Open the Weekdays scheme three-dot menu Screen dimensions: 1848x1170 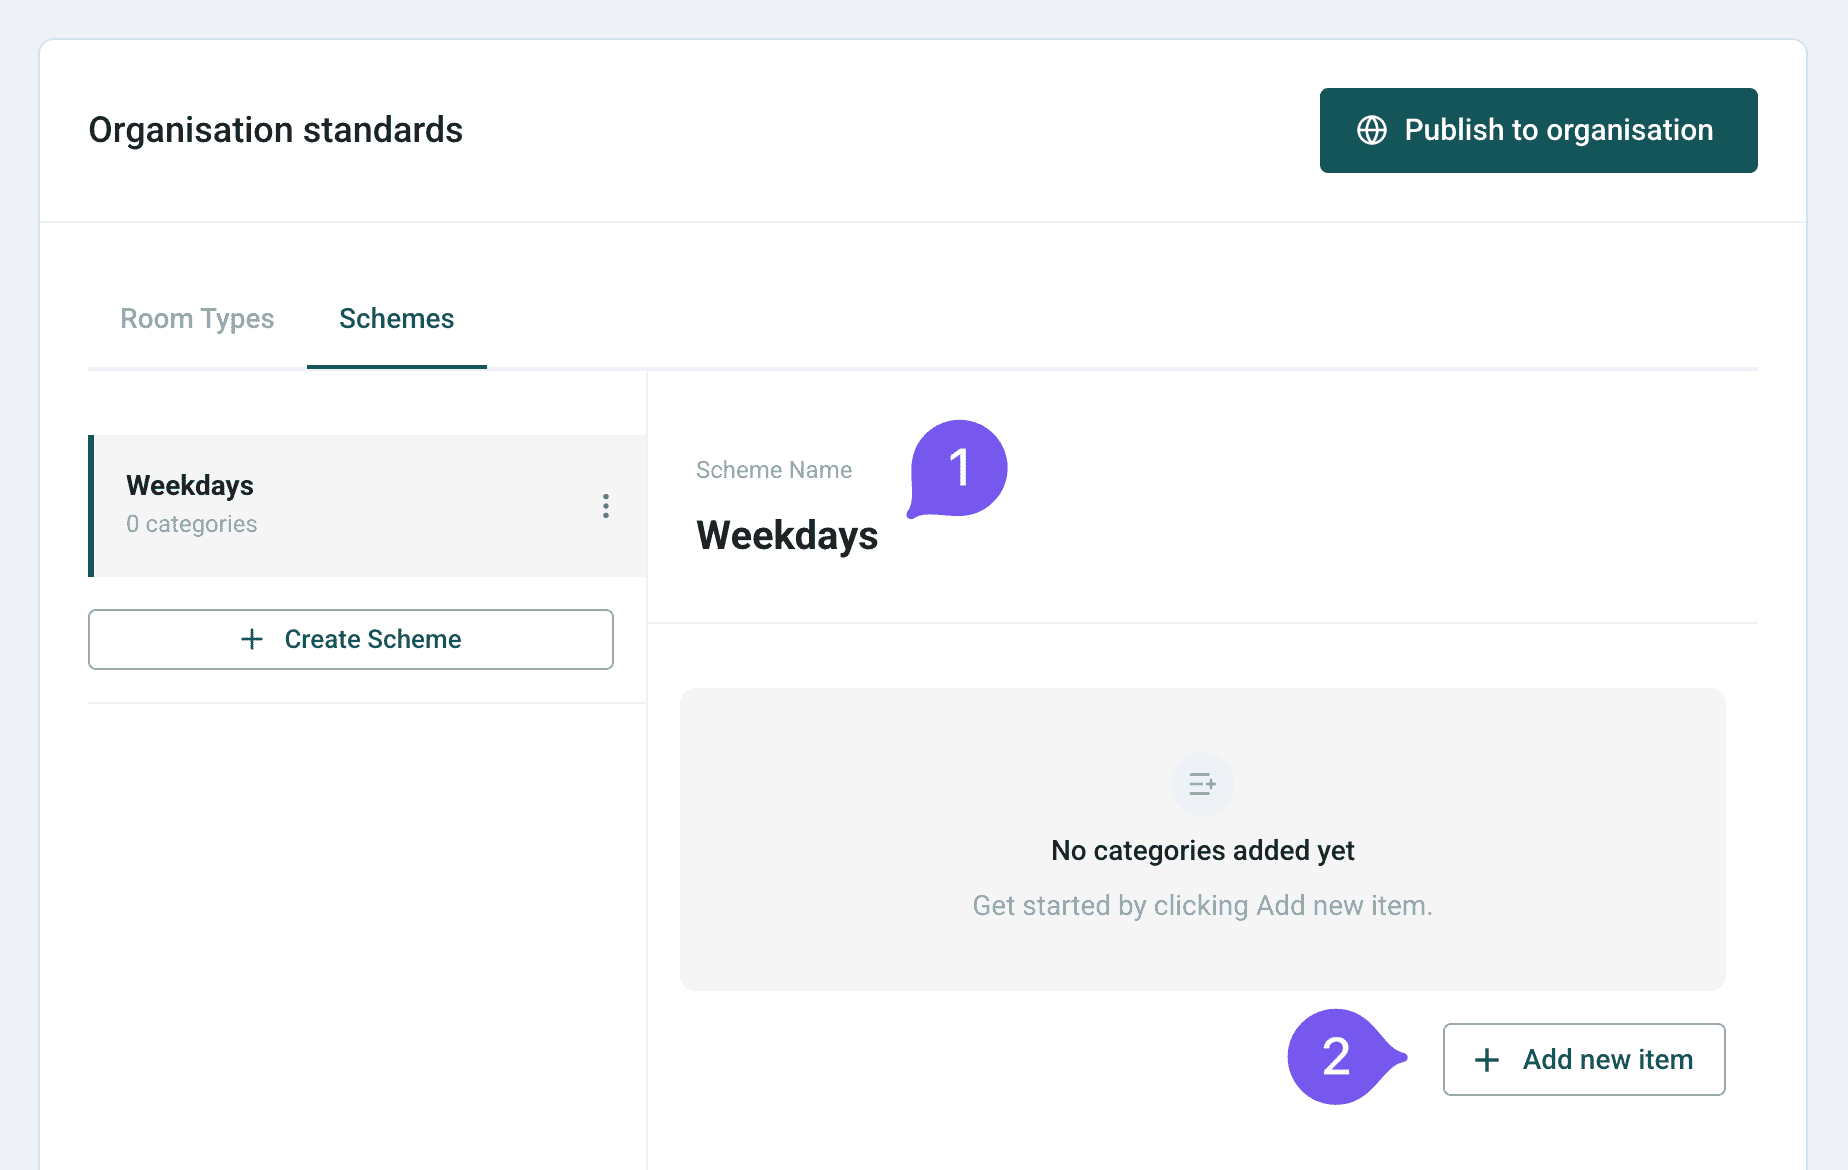click(x=605, y=506)
